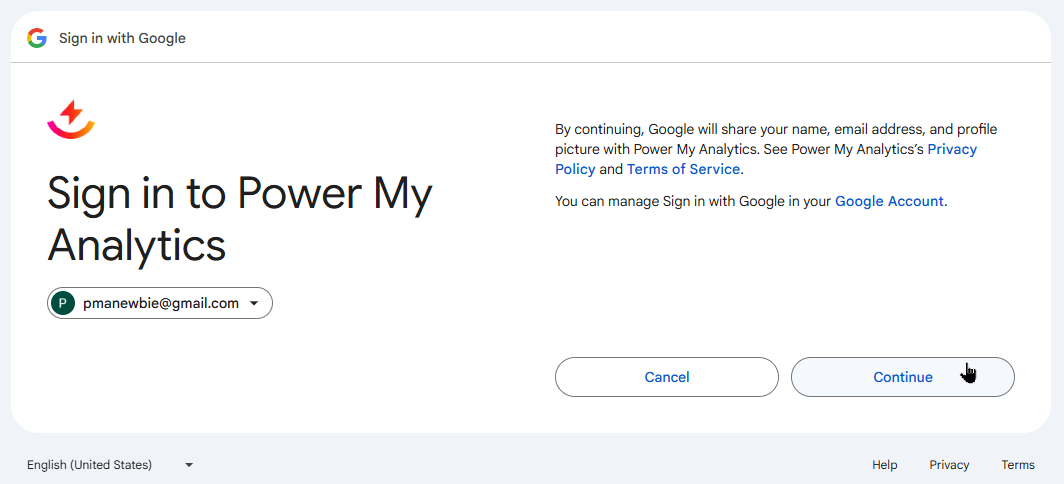Image resolution: width=1064 pixels, height=484 pixels.
Task: Open Privacy in the footer
Action: click(949, 465)
